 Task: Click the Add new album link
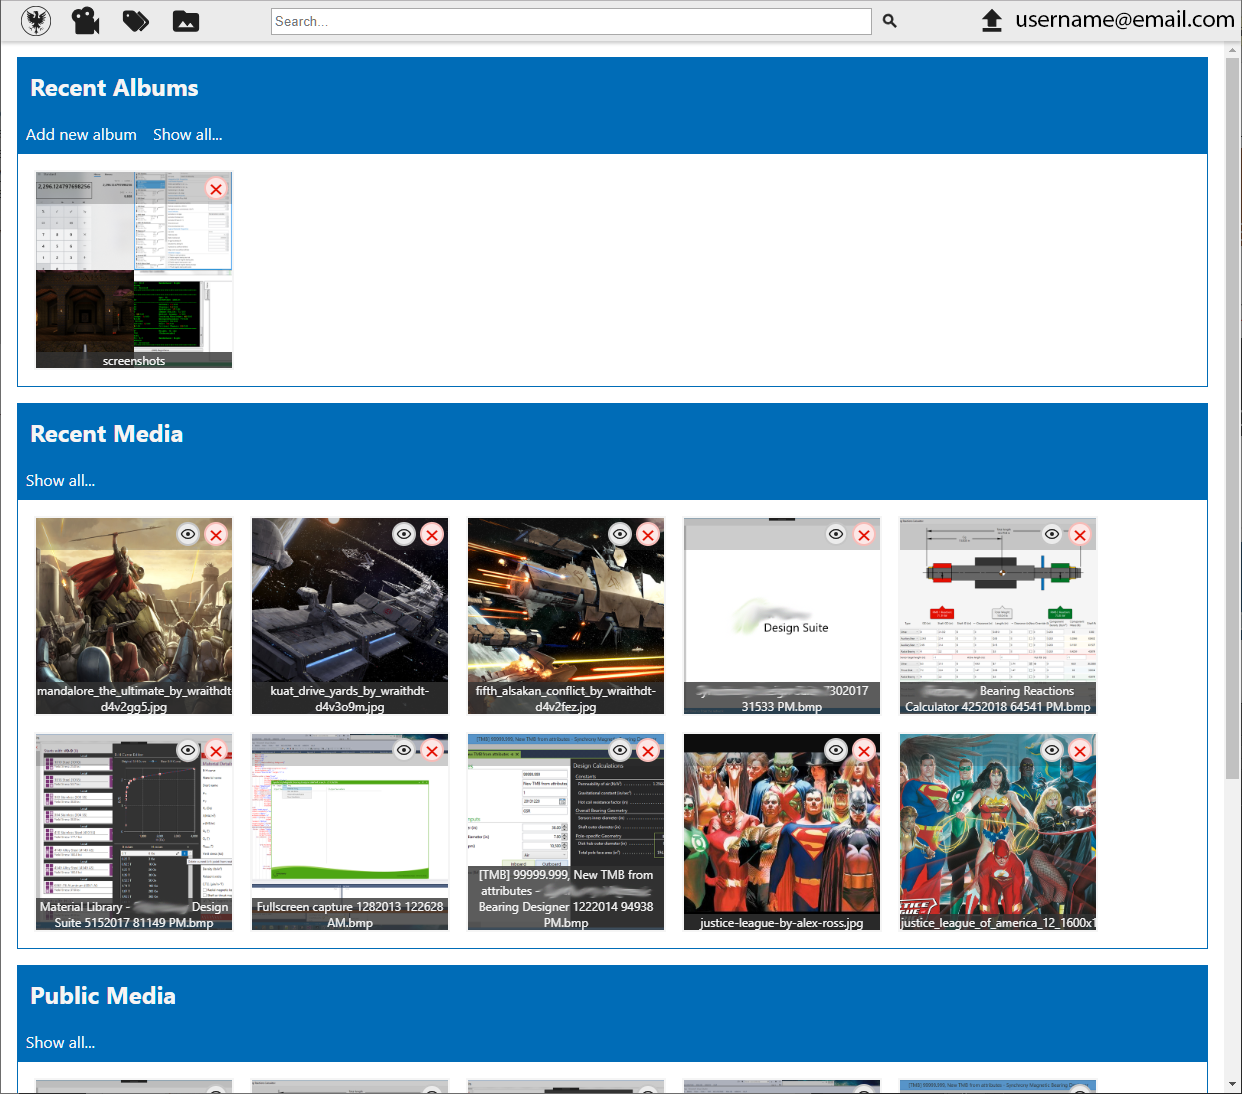[x=81, y=134]
